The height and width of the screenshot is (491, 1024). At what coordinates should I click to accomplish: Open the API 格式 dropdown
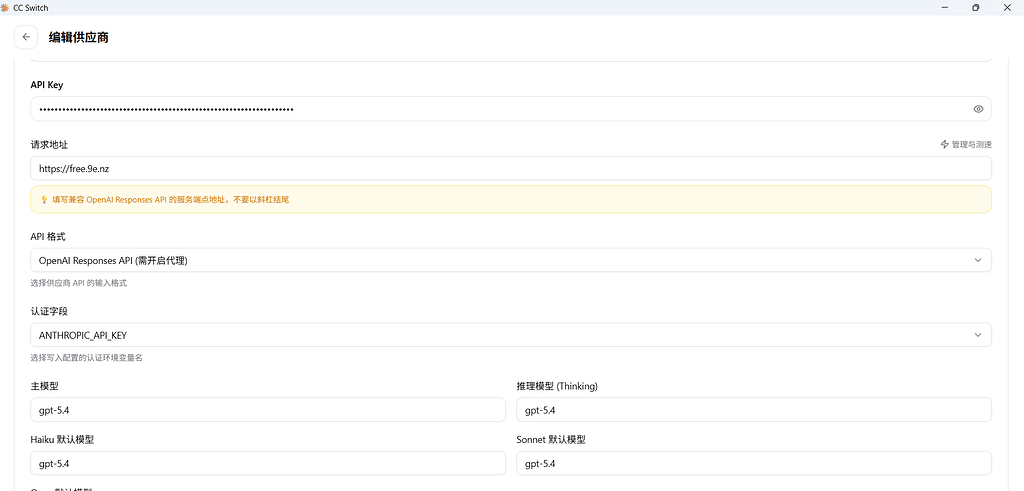click(511, 260)
